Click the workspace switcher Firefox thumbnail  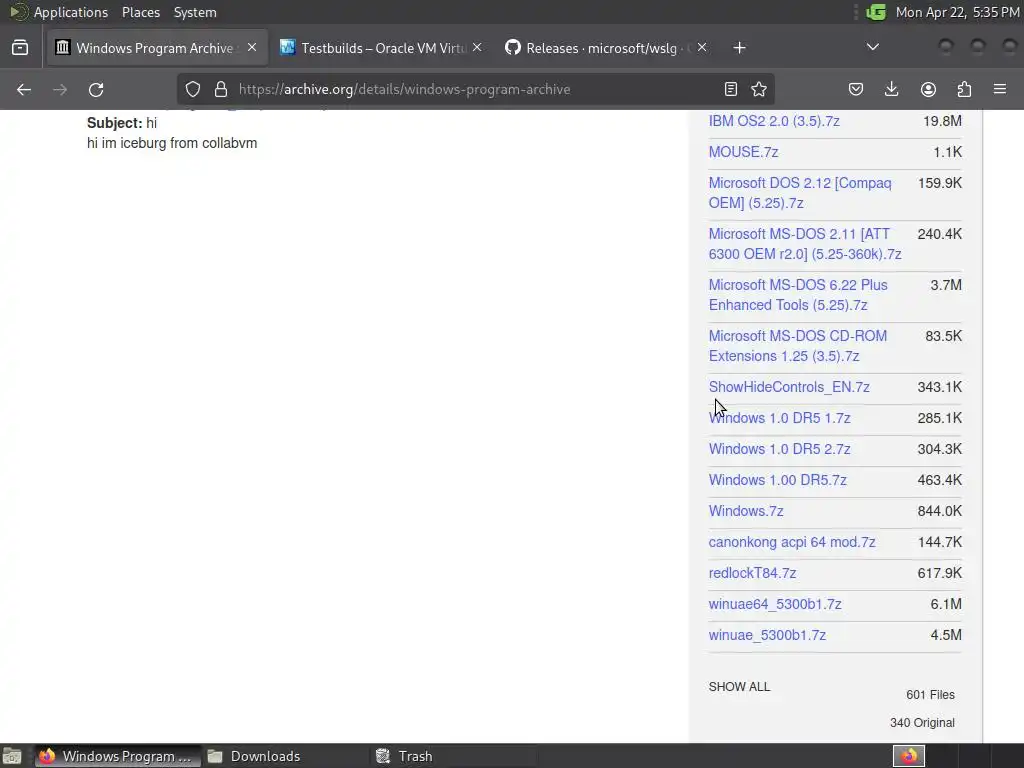[x=909, y=756]
